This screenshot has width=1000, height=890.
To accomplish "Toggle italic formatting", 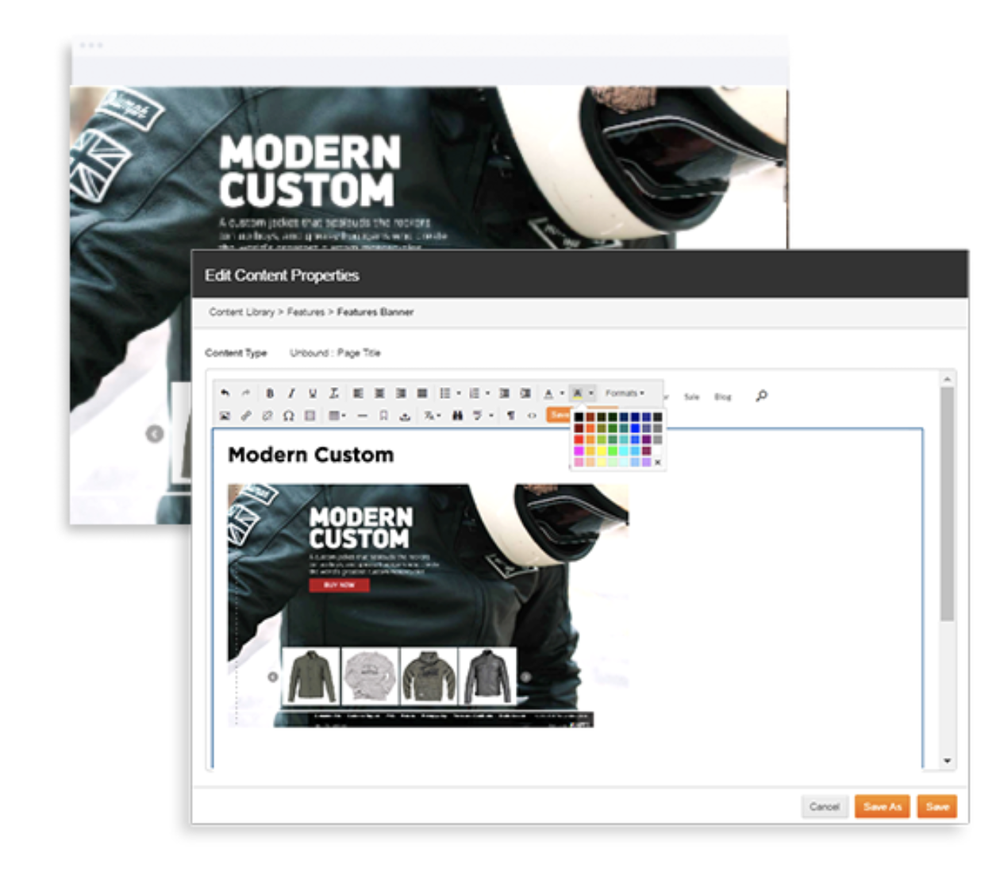I will tap(291, 393).
